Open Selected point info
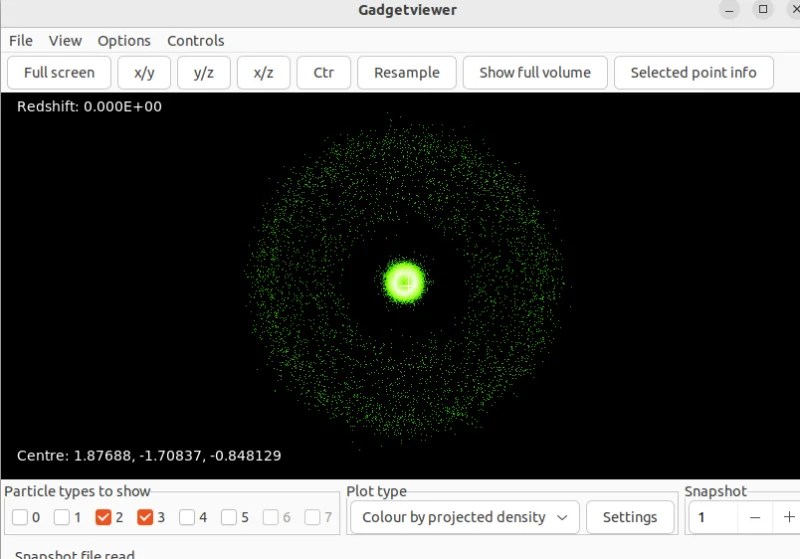The width and height of the screenshot is (800, 559). (693, 72)
